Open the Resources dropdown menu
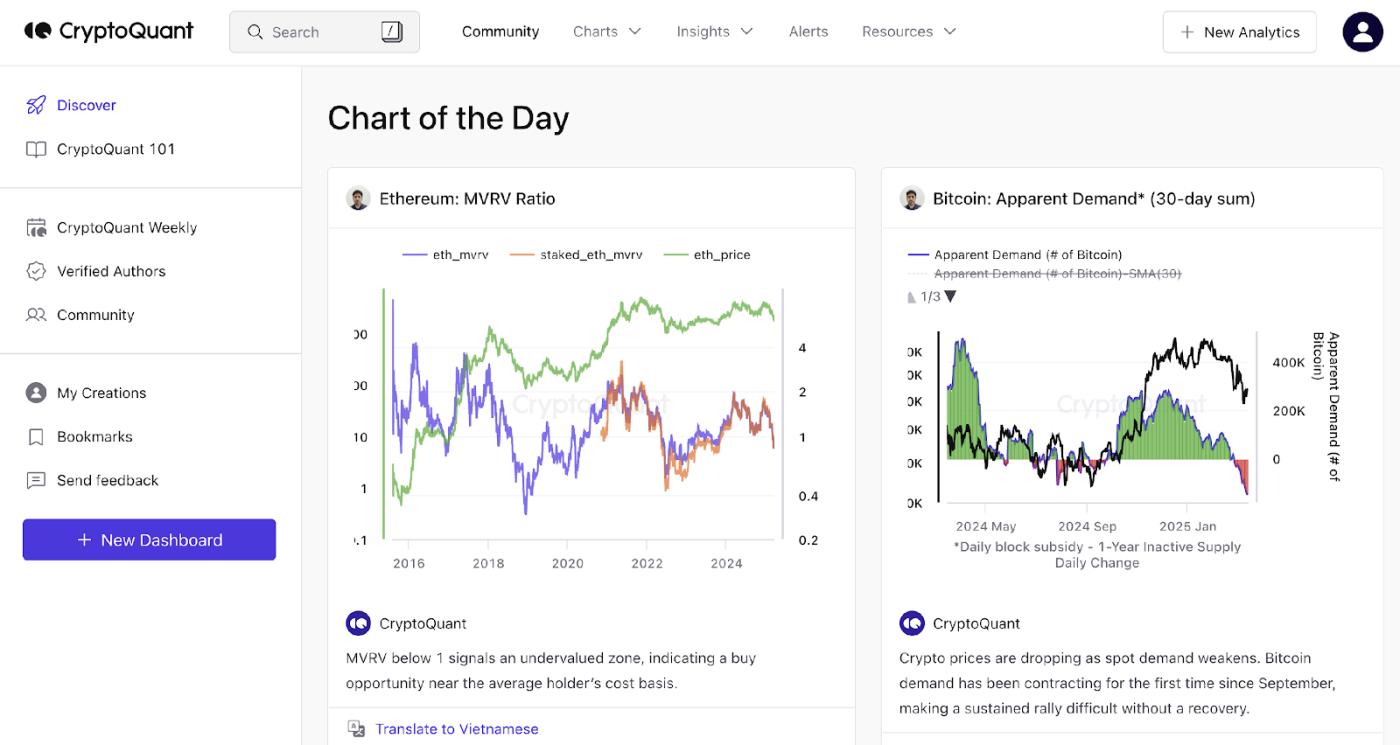The height and width of the screenshot is (745, 1400). point(909,32)
